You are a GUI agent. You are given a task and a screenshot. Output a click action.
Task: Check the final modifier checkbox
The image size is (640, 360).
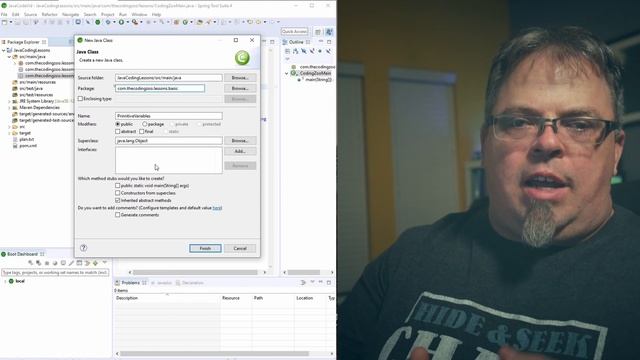[x=142, y=131]
